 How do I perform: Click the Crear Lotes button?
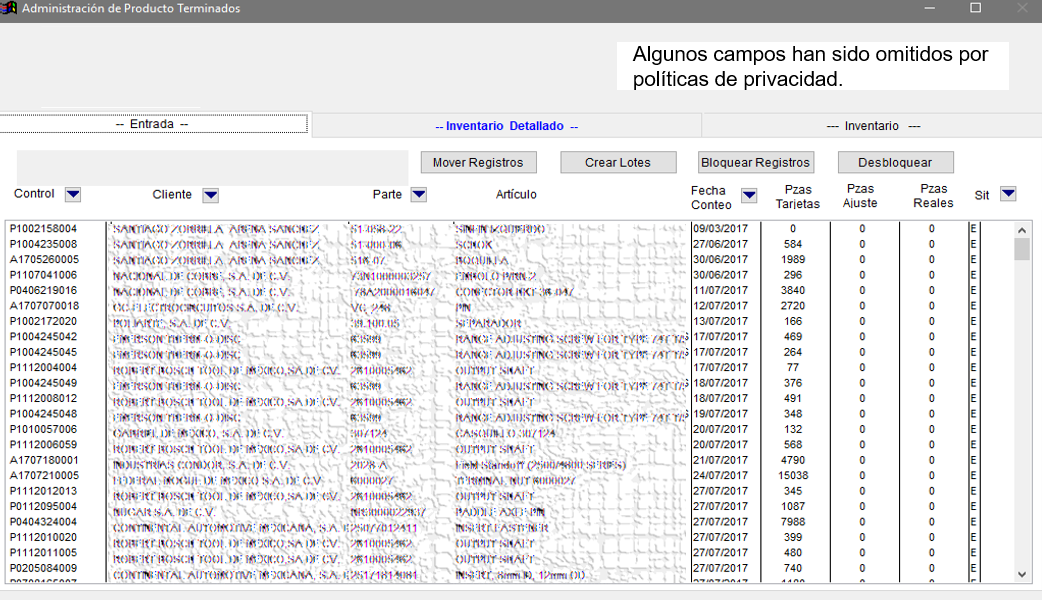click(x=617, y=162)
